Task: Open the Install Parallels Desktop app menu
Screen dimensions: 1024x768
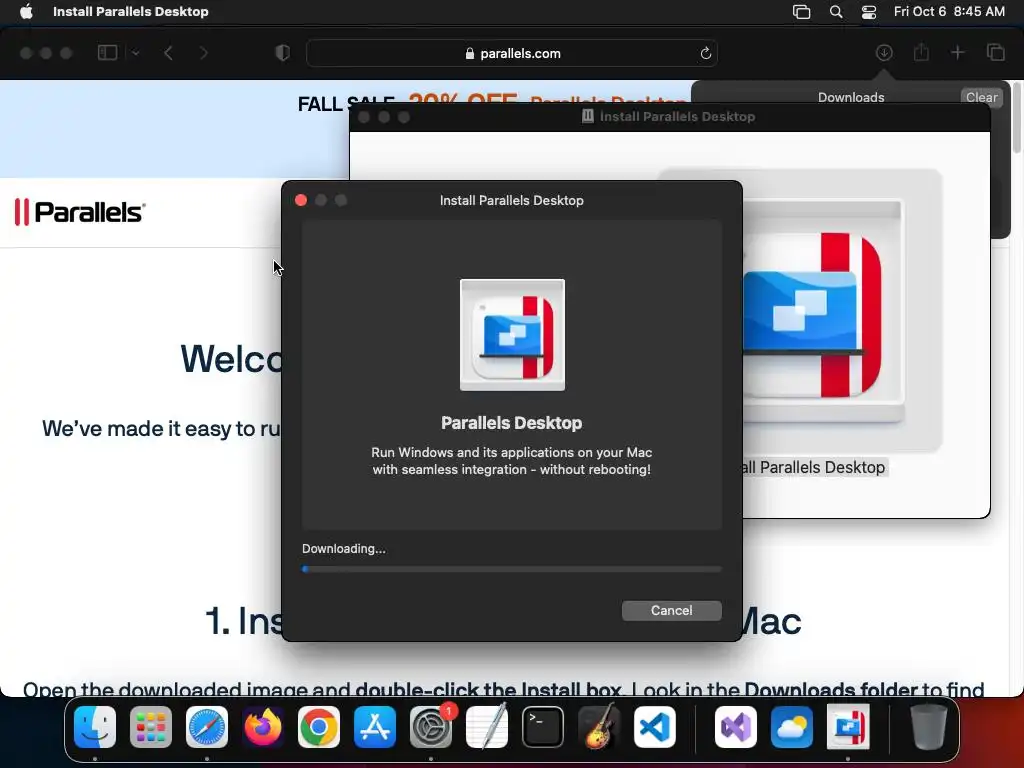Action: [x=131, y=11]
